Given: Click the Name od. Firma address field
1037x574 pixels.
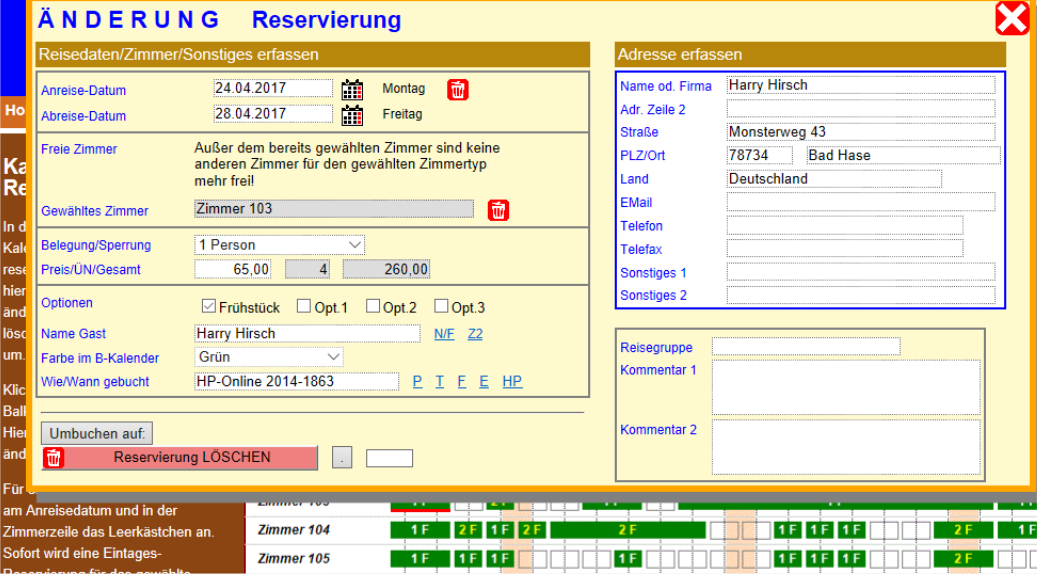Looking at the screenshot, I should [x=861, y=85].
